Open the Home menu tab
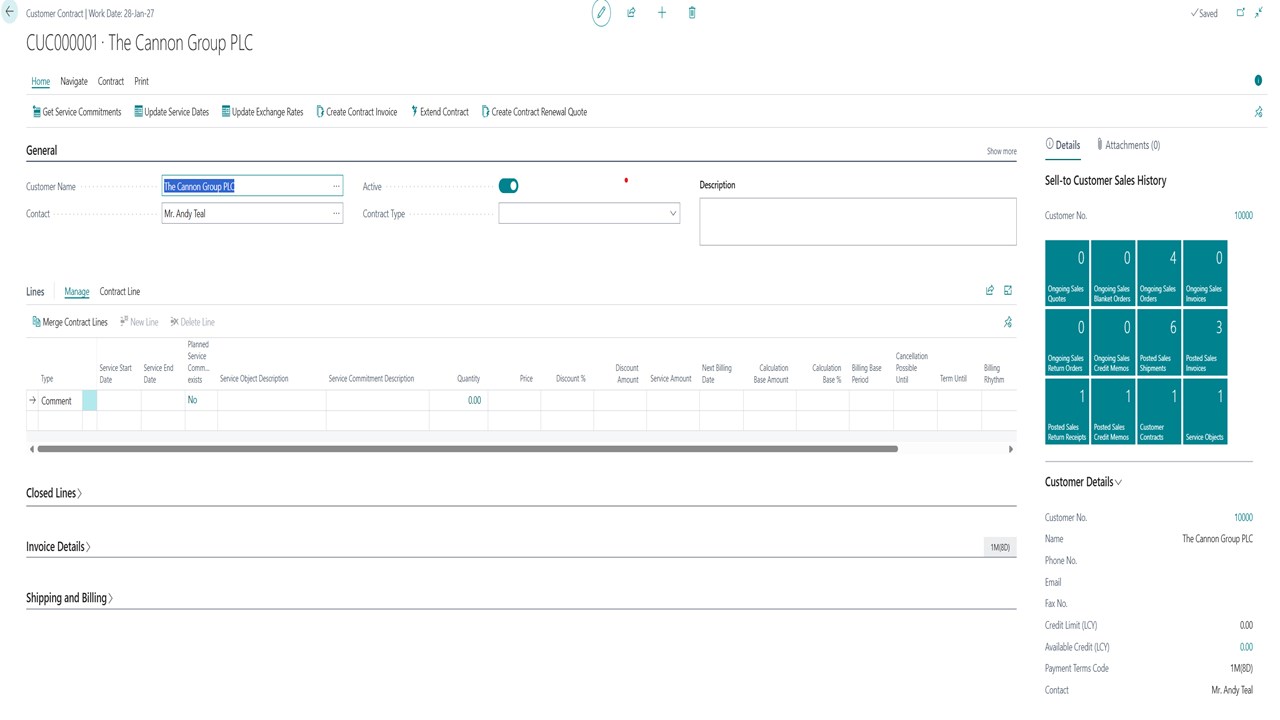 coord(40,81)
